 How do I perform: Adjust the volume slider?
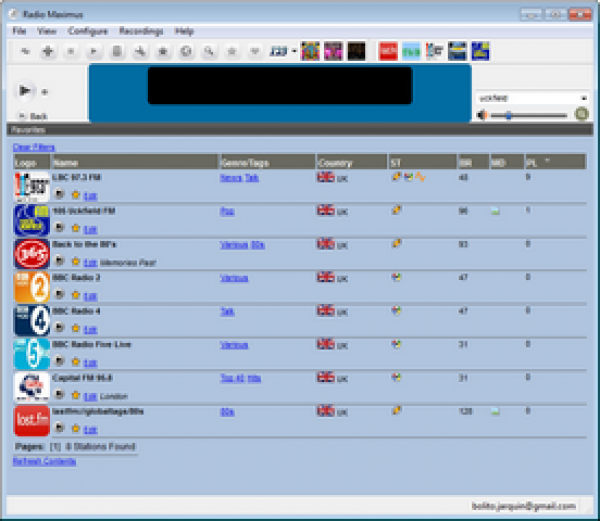click(528, 115)
